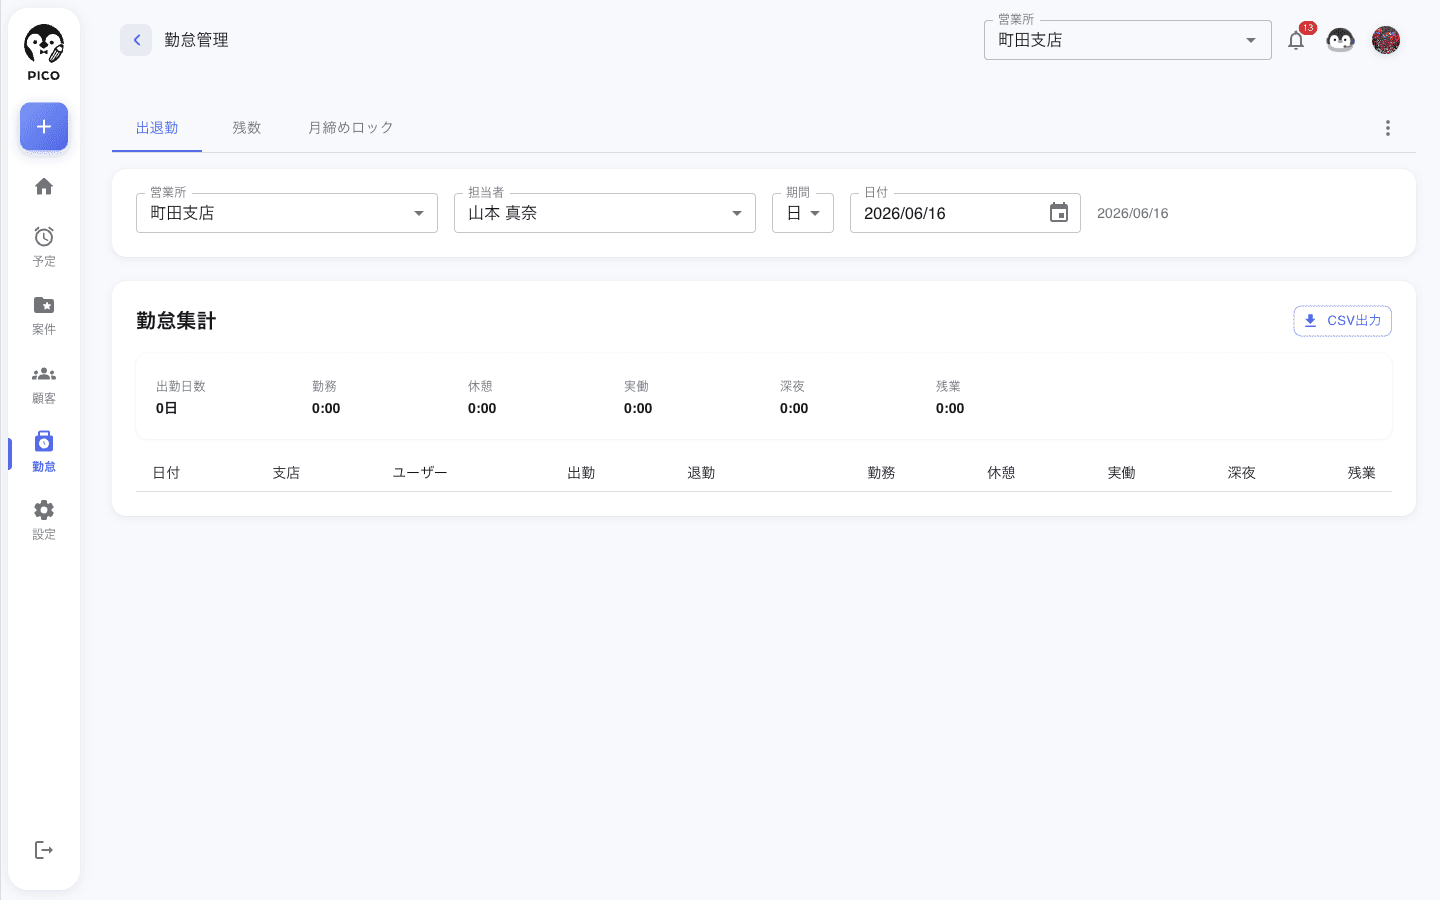Viewport: 1440px width, 900px height.
Task: Click the logout icon at sidebar bottom
Action: 44,850
